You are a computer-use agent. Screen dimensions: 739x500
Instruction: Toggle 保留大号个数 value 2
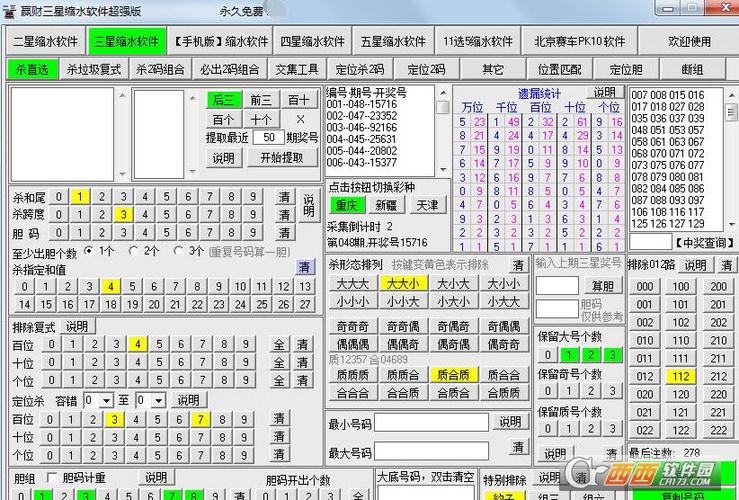591,354
